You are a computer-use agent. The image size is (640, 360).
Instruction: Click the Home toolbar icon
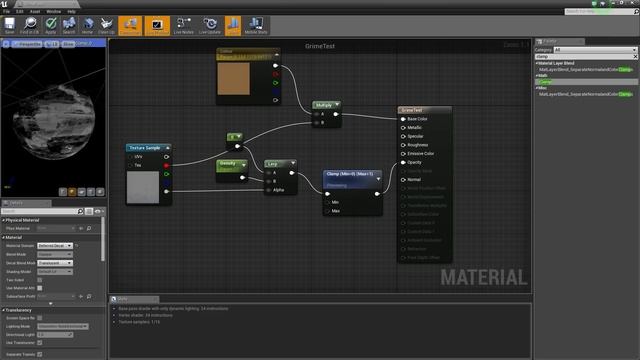(87, 25)
